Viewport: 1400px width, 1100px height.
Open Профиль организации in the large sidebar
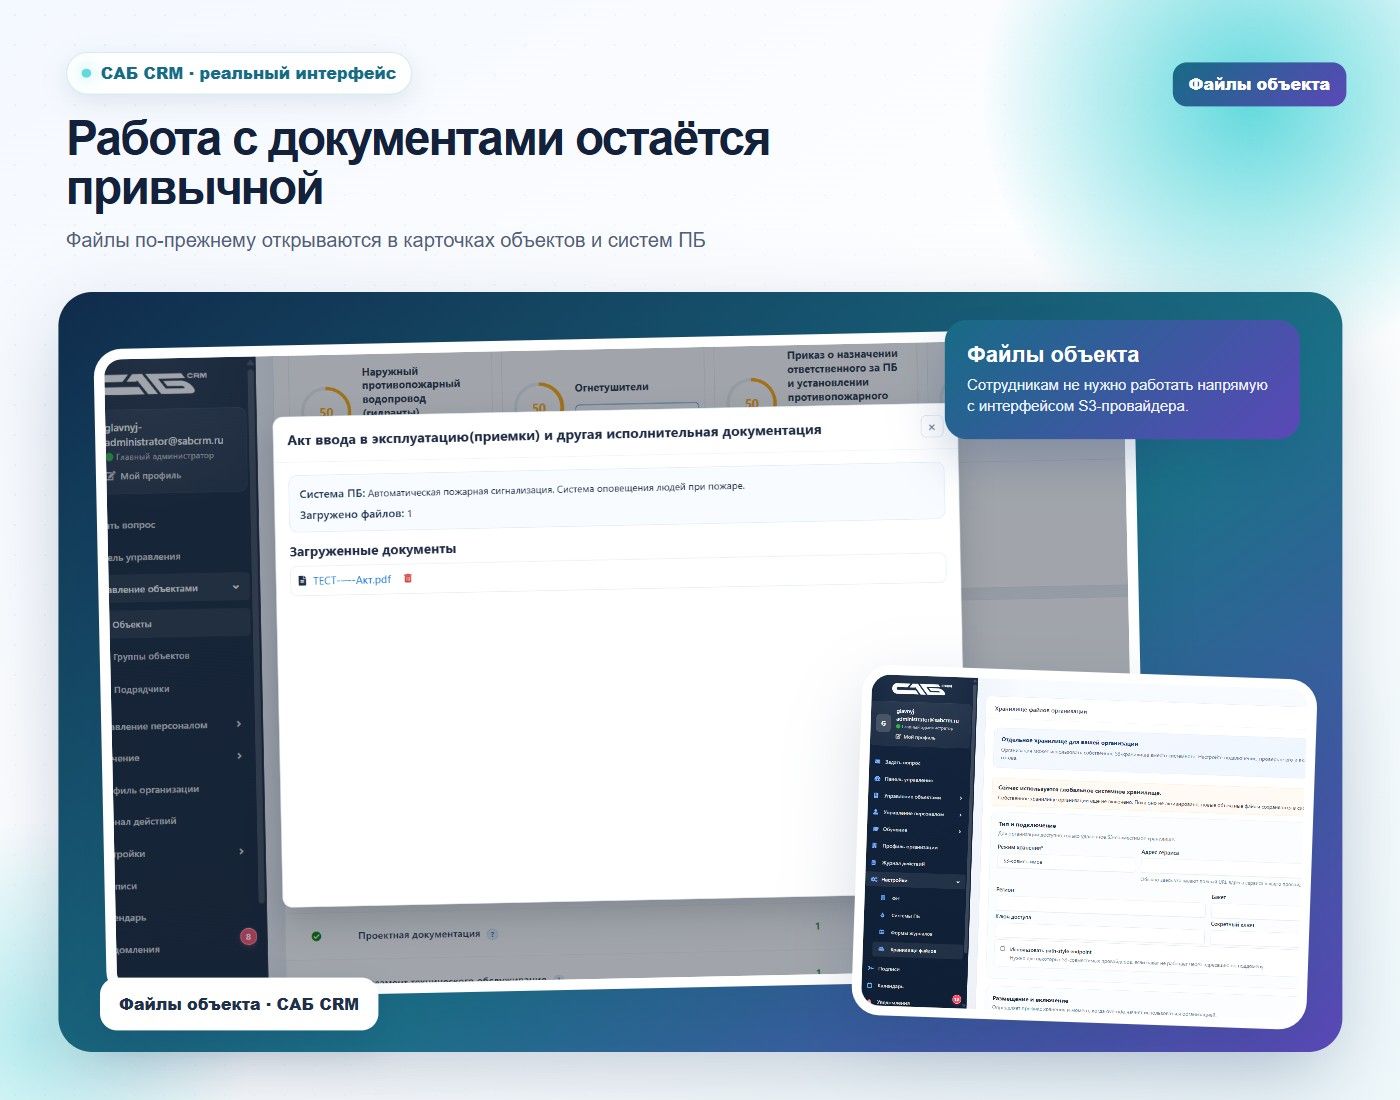[x=155, y=790]
